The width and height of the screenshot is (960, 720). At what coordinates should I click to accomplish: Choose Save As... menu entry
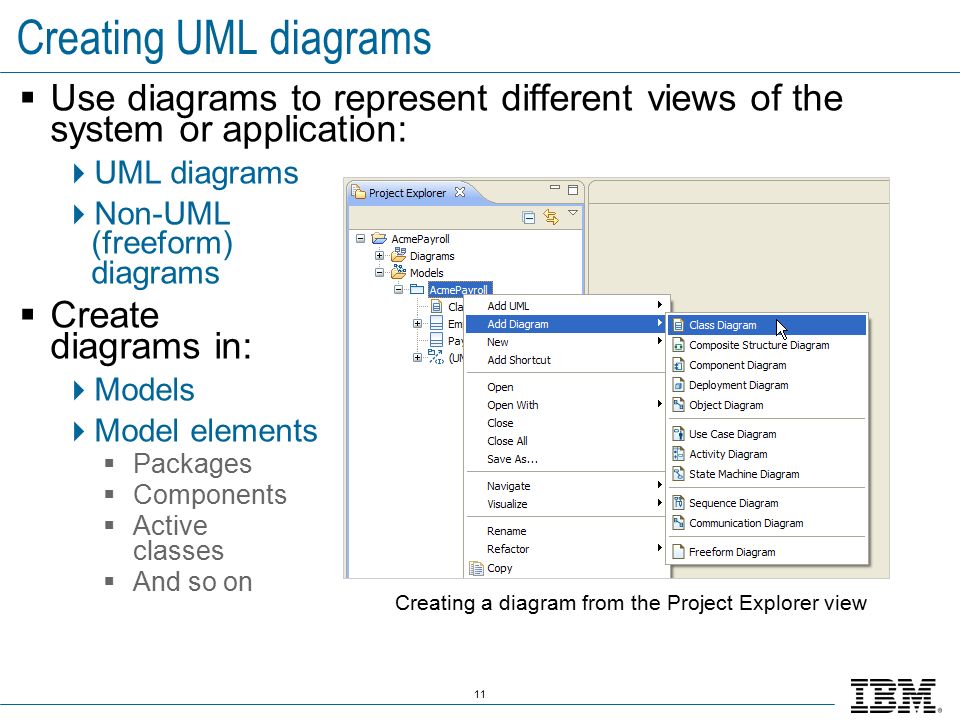click(x=566, y=459)
